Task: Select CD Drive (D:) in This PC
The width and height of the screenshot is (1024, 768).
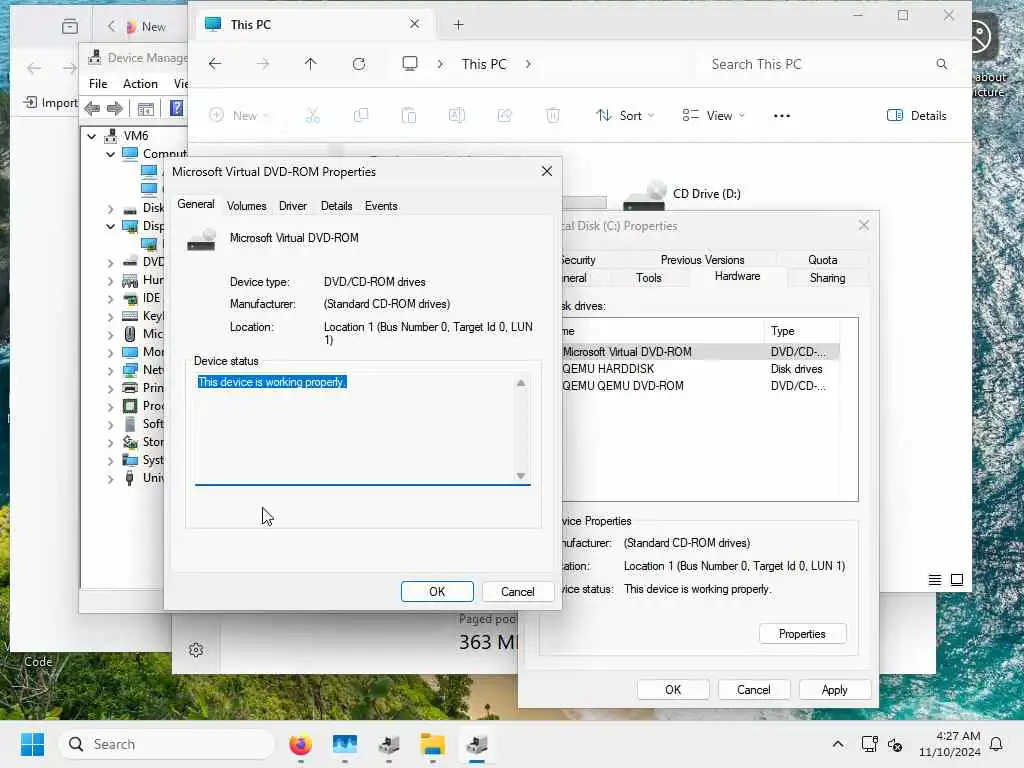Action: (683, 194)
